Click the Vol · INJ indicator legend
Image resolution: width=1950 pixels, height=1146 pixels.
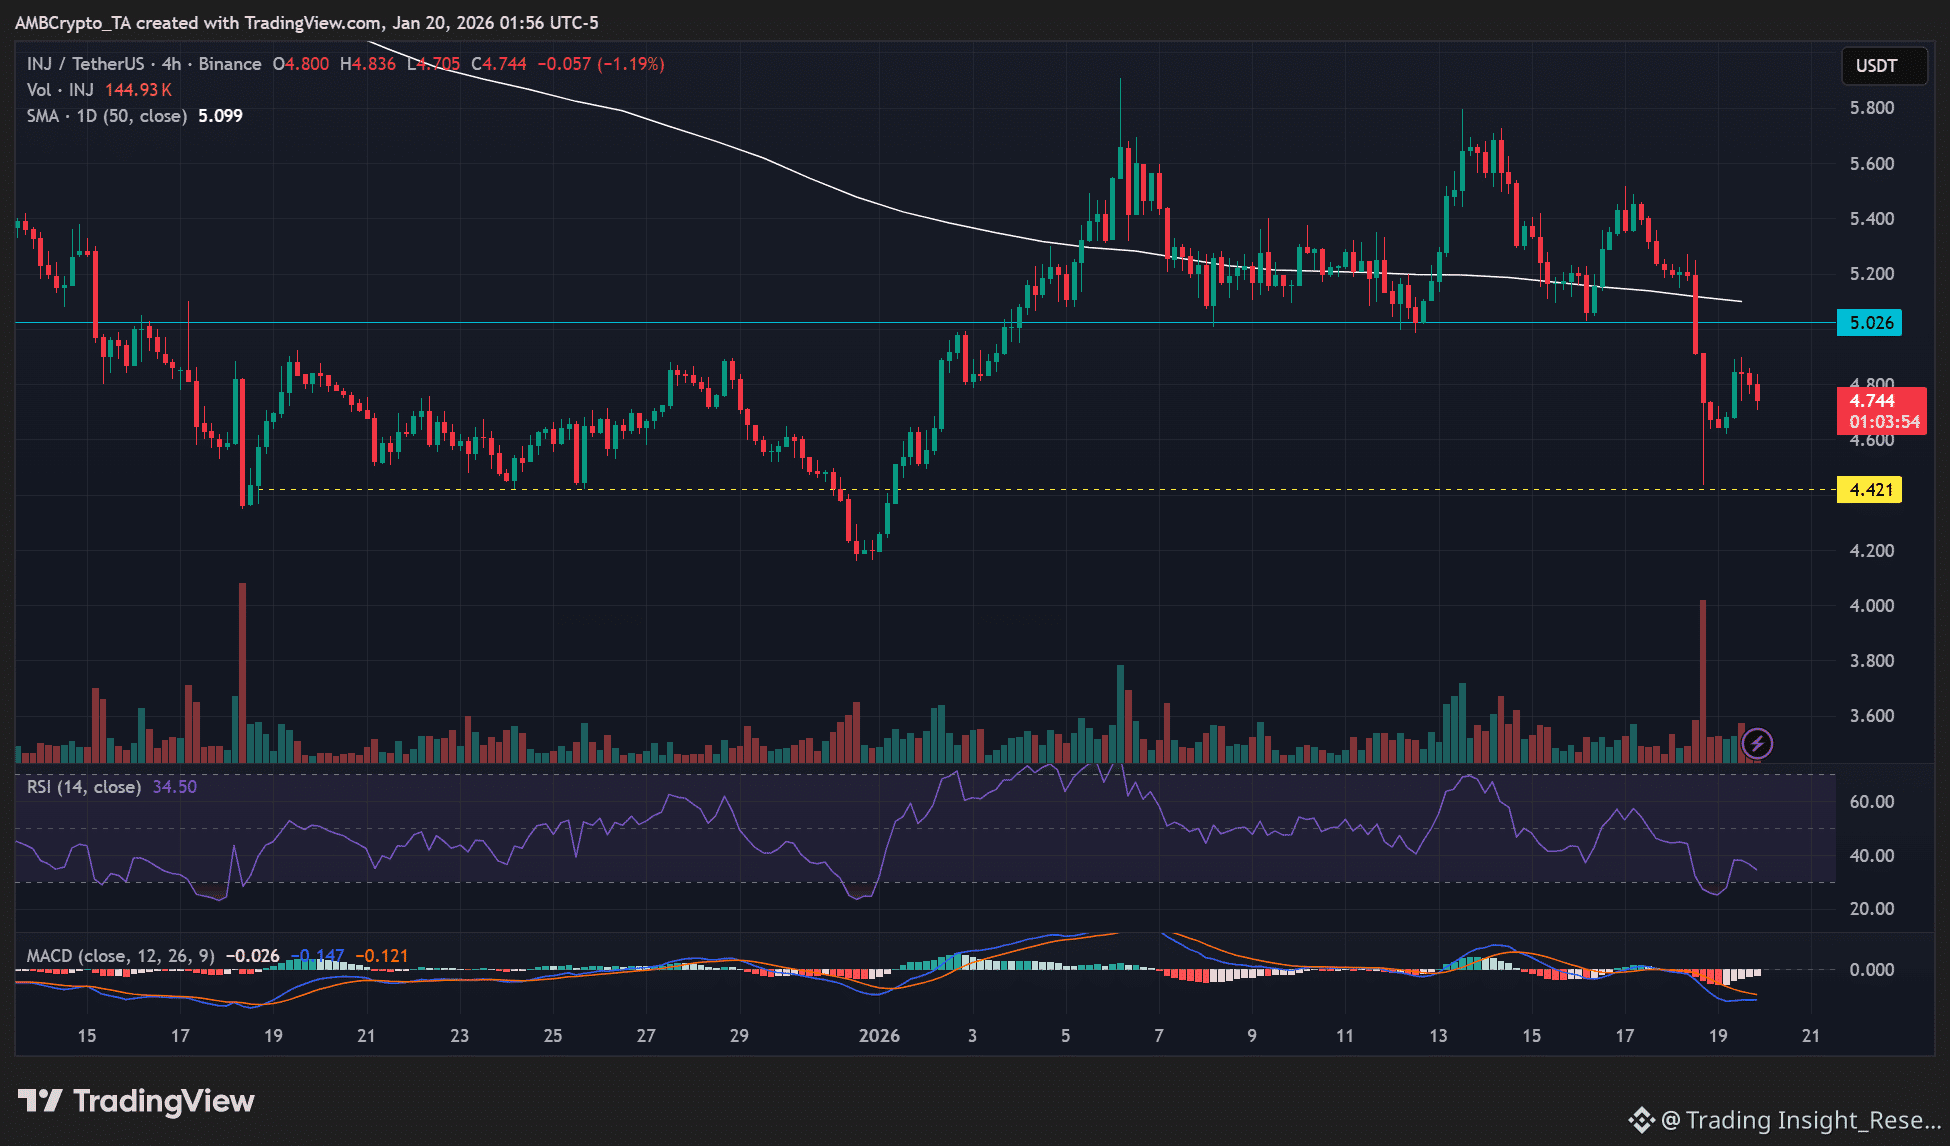click(60, 90)
